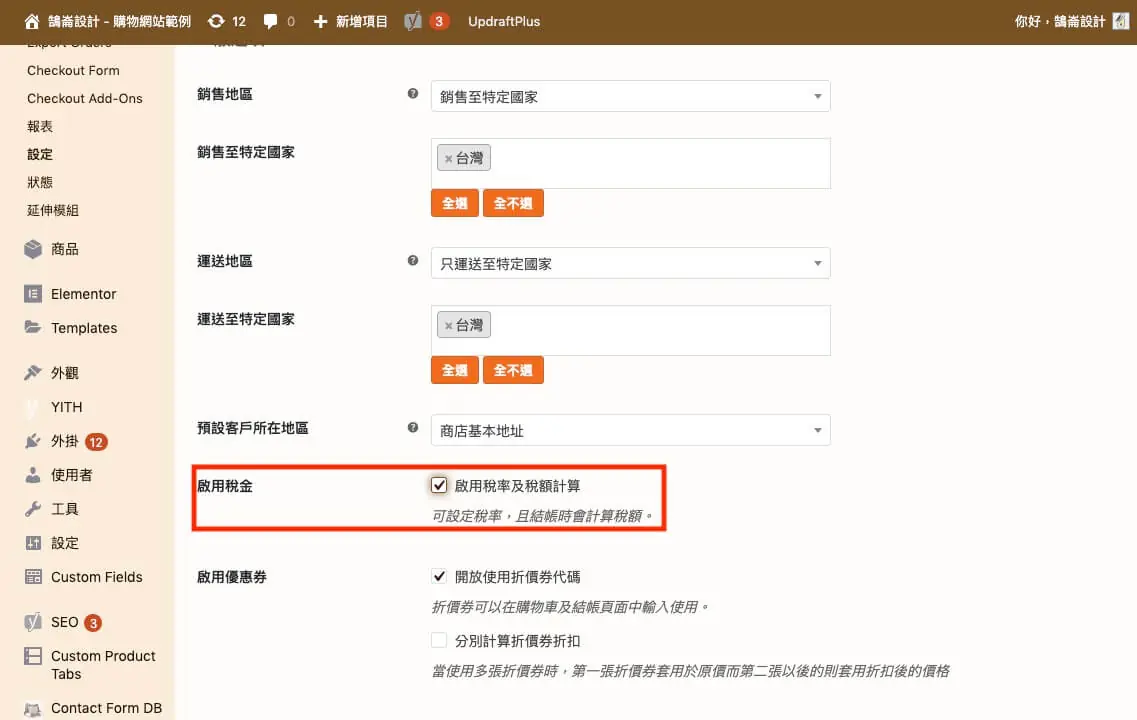1137x720 pixels.
Task: Open 狀態 submenu item
Action: coord(40,182)
